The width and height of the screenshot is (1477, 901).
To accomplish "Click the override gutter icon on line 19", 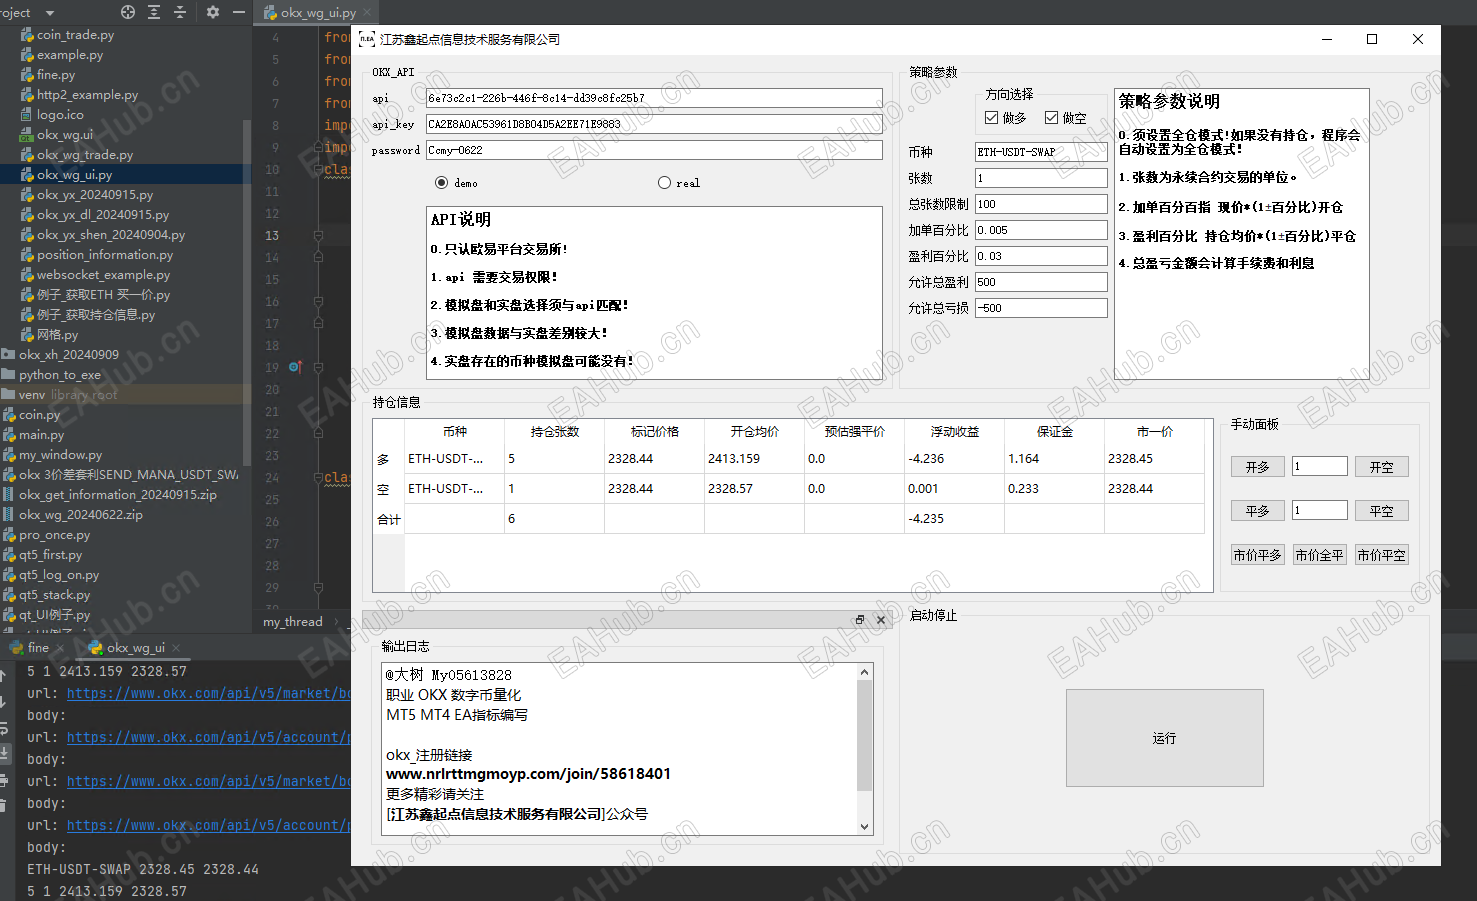I will [295, 367].
